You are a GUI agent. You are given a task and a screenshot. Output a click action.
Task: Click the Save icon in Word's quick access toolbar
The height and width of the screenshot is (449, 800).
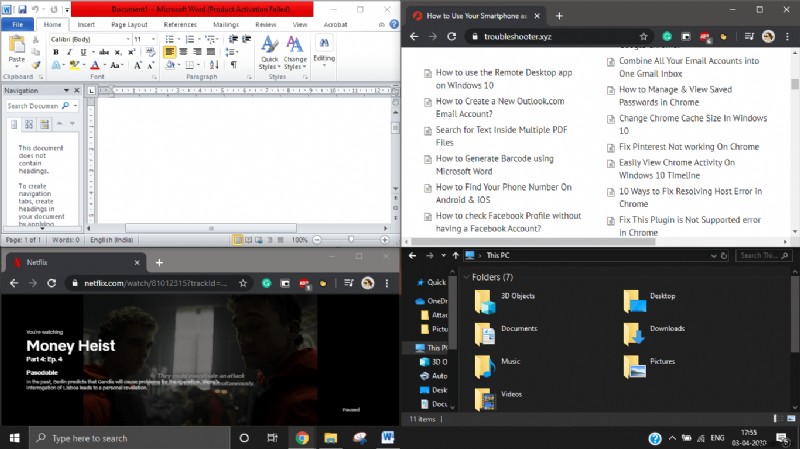tap(21, 8)
